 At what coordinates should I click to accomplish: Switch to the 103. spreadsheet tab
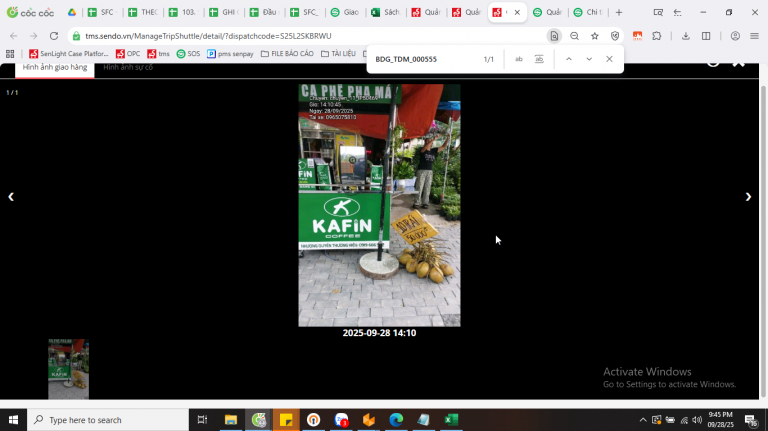(184, 12)
